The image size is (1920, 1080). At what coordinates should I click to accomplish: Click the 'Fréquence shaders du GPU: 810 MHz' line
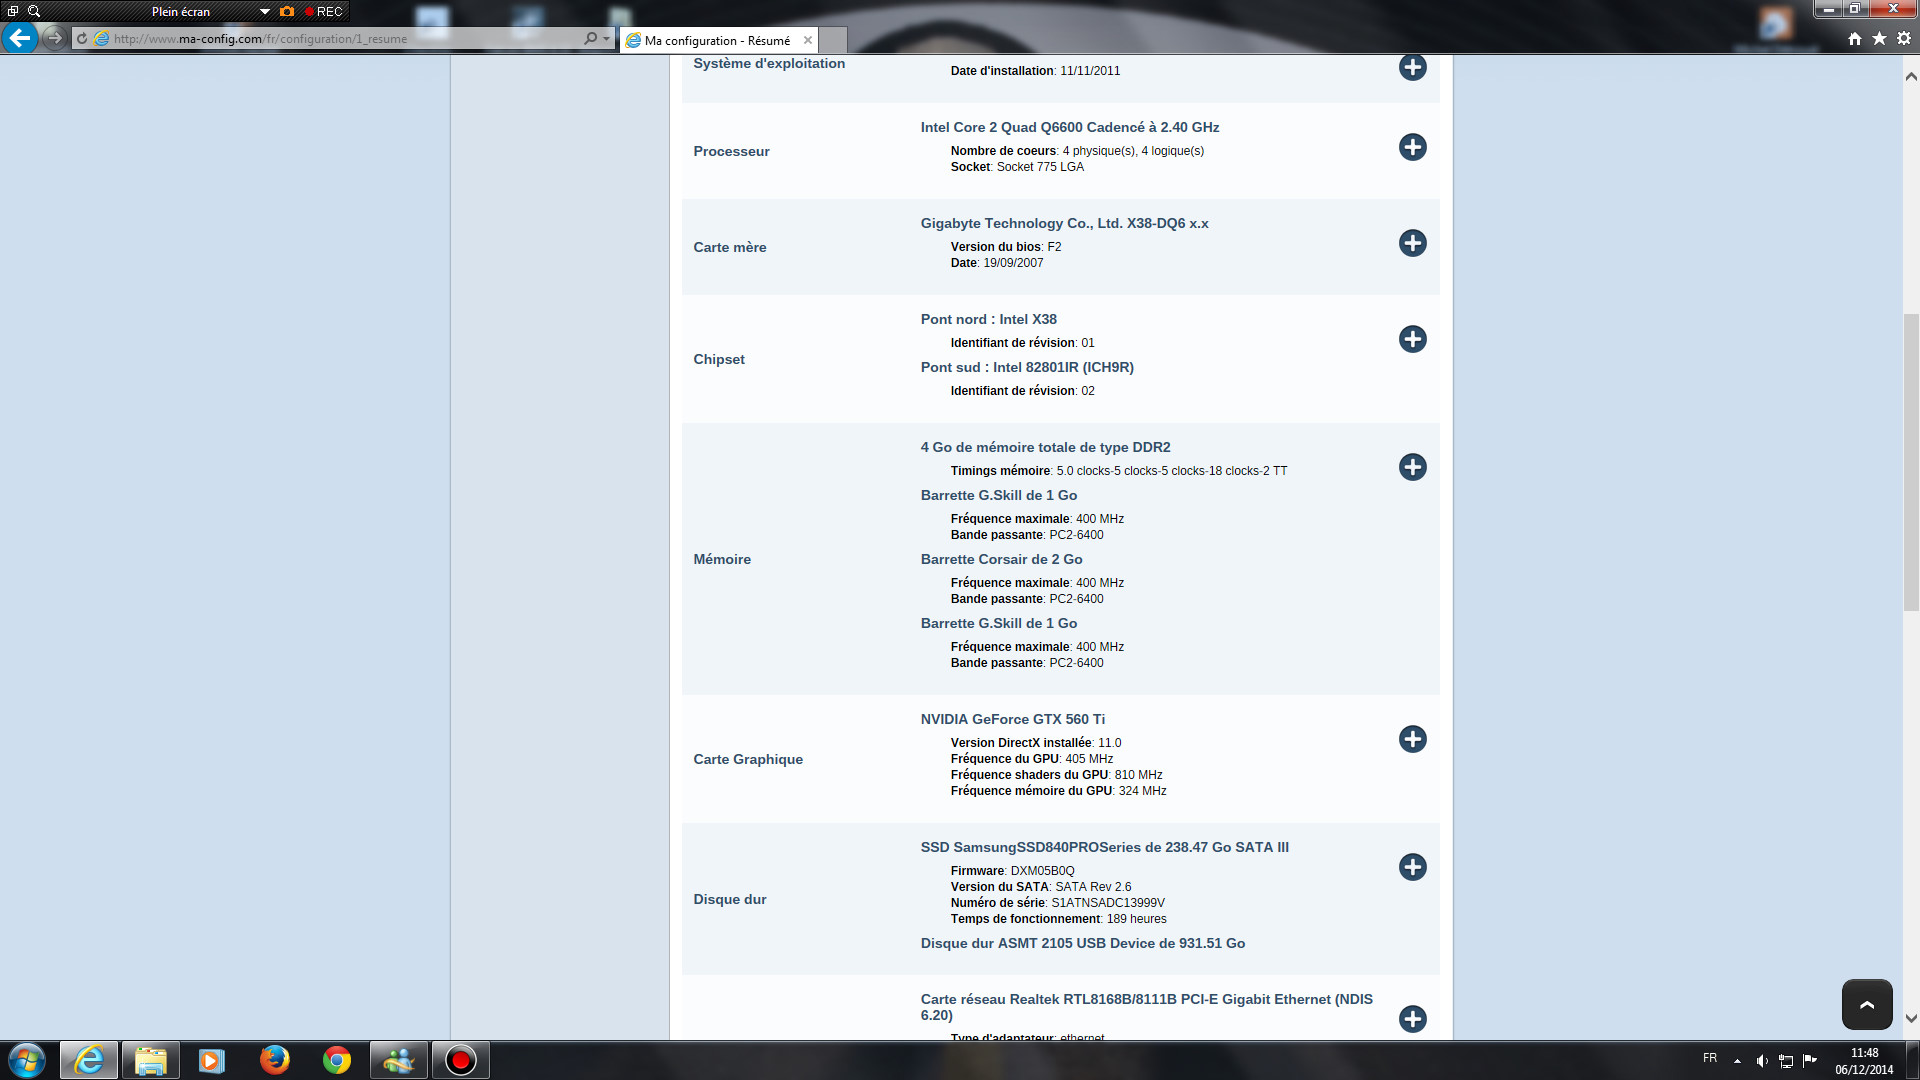coord(1056,775)
